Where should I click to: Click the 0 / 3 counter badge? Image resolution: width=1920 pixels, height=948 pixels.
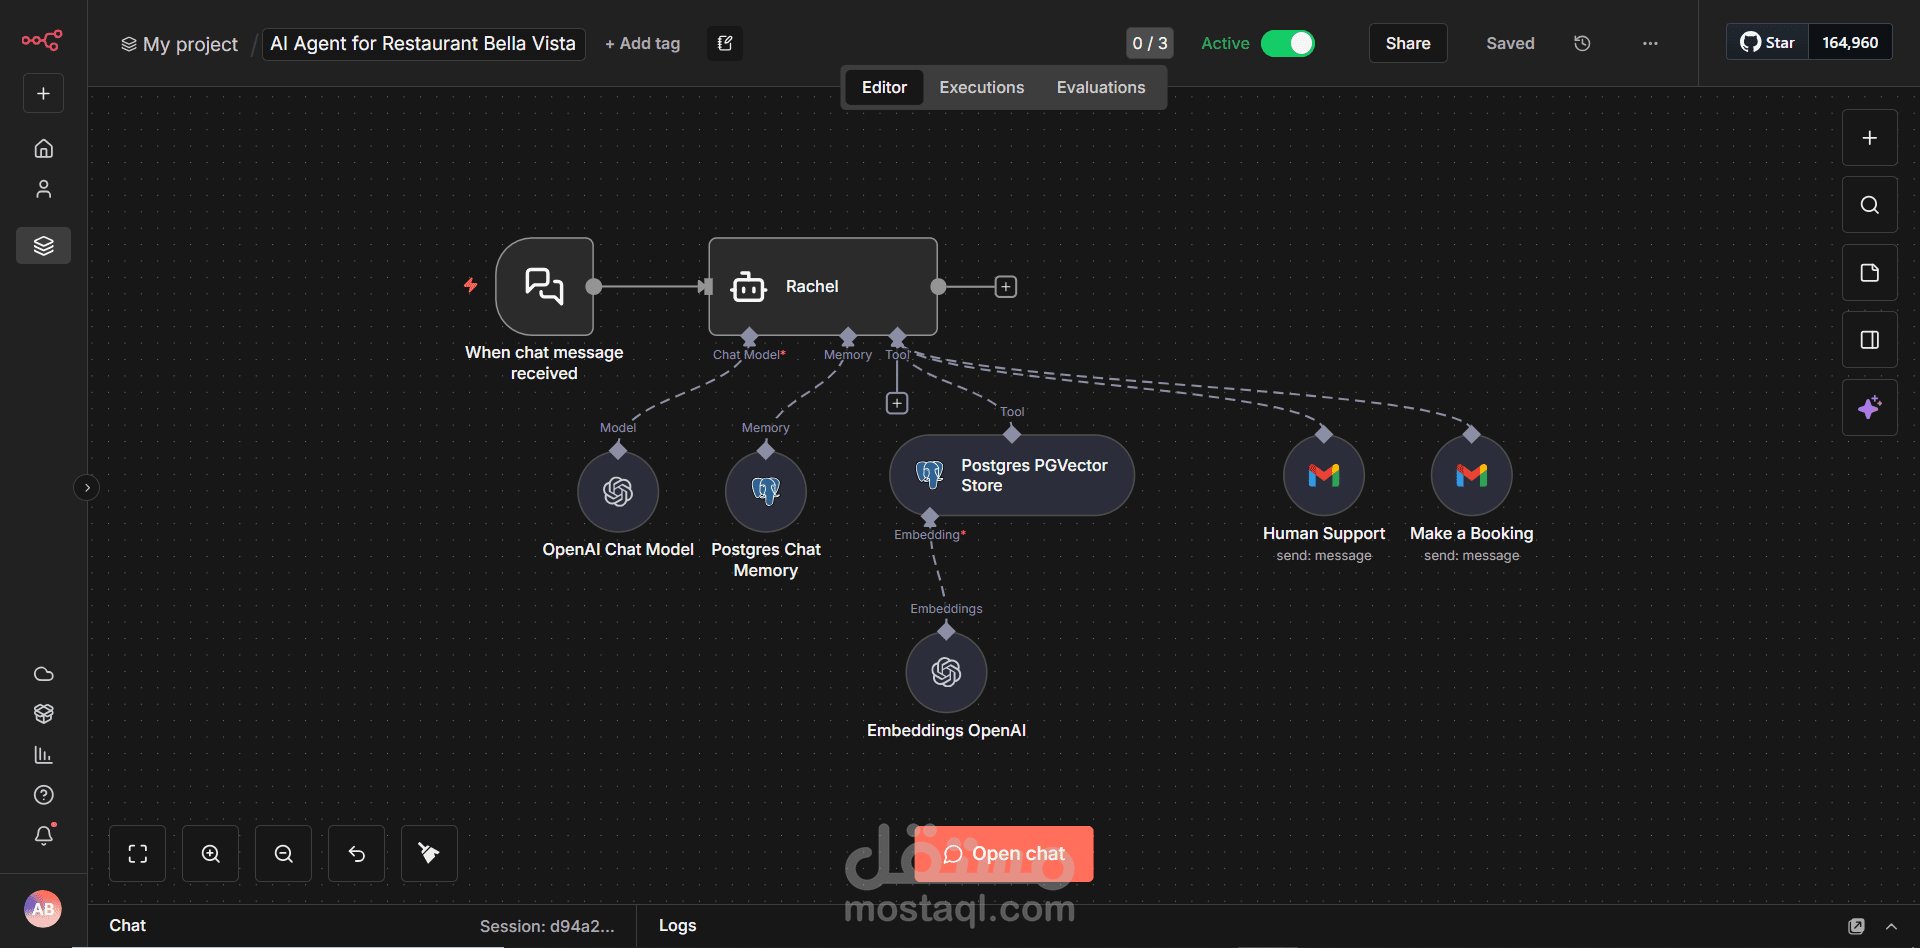(1149, 43)
